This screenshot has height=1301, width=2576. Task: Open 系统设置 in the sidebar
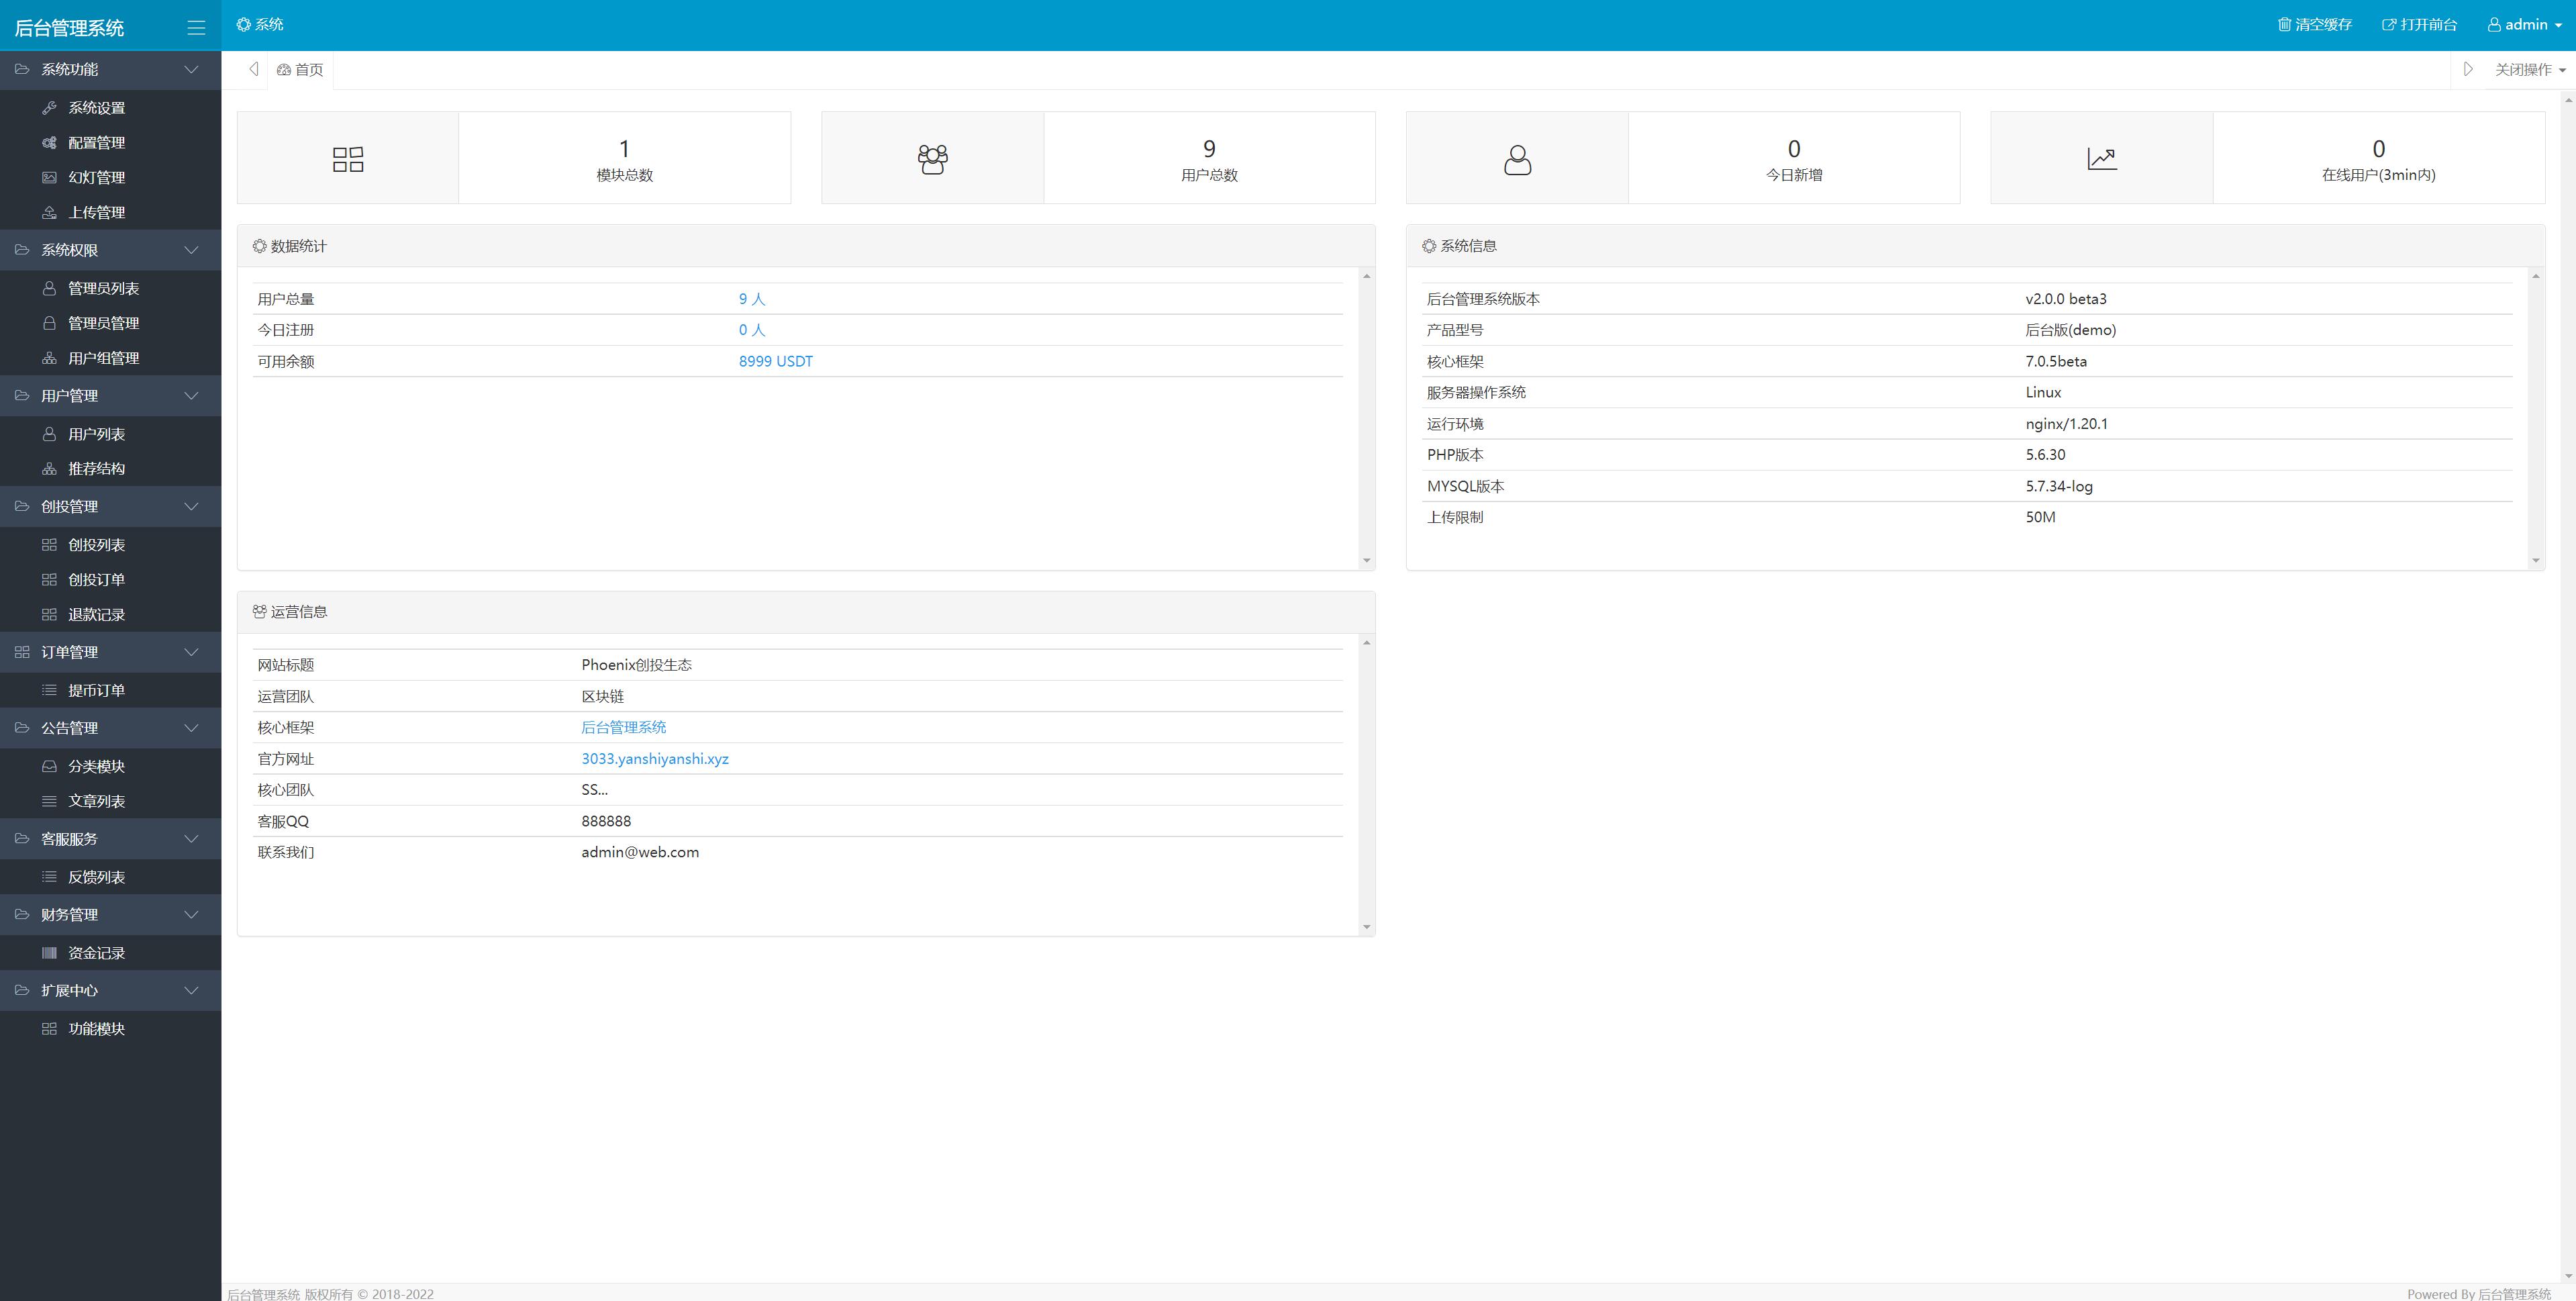click(x=96, y=108)
